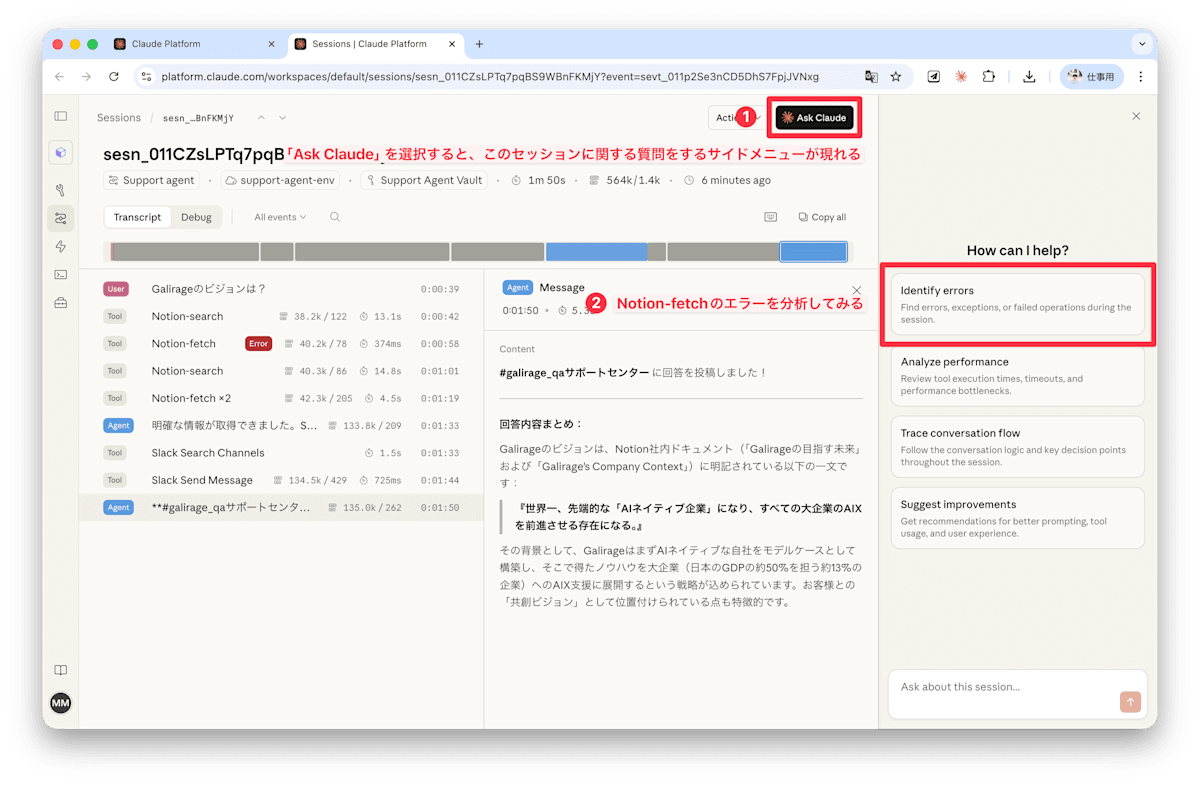The width and height of the screenshot is (1200, 785).
Task: Reload the page
Action: click(114, 76)
